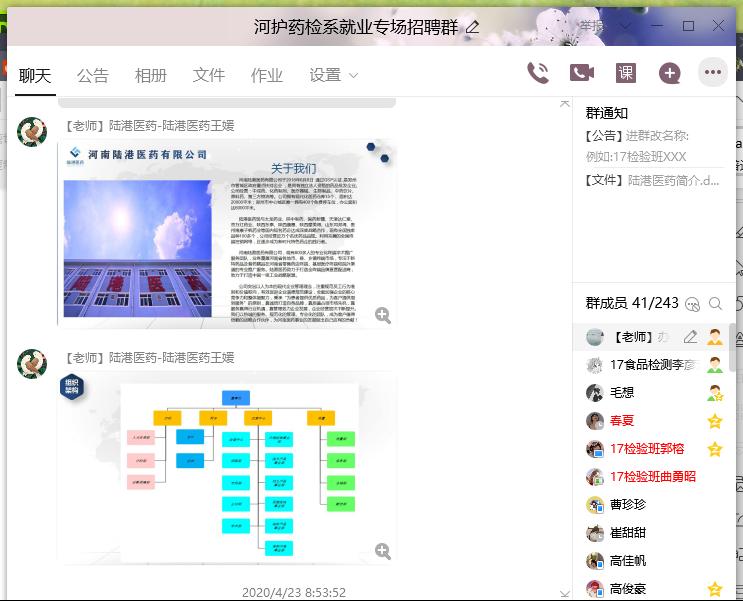The height and width of the screenshot is (601, 743).
Task: Edit the 【老师】 member's name card pencil
Action: (690, 337)
